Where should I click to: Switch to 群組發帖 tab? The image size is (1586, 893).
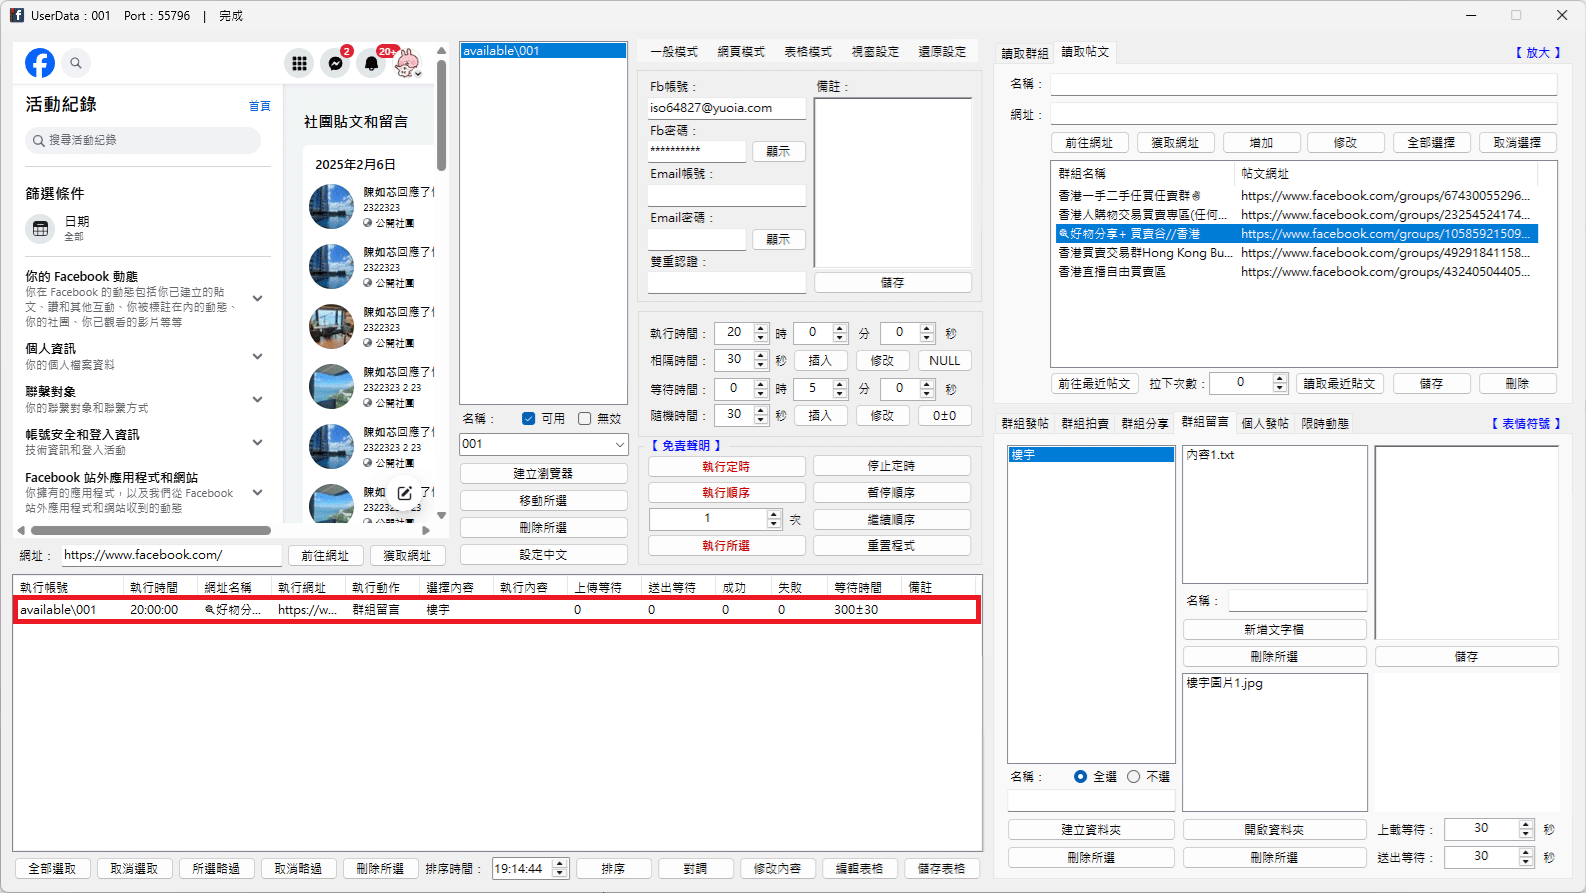point(1025,424)
